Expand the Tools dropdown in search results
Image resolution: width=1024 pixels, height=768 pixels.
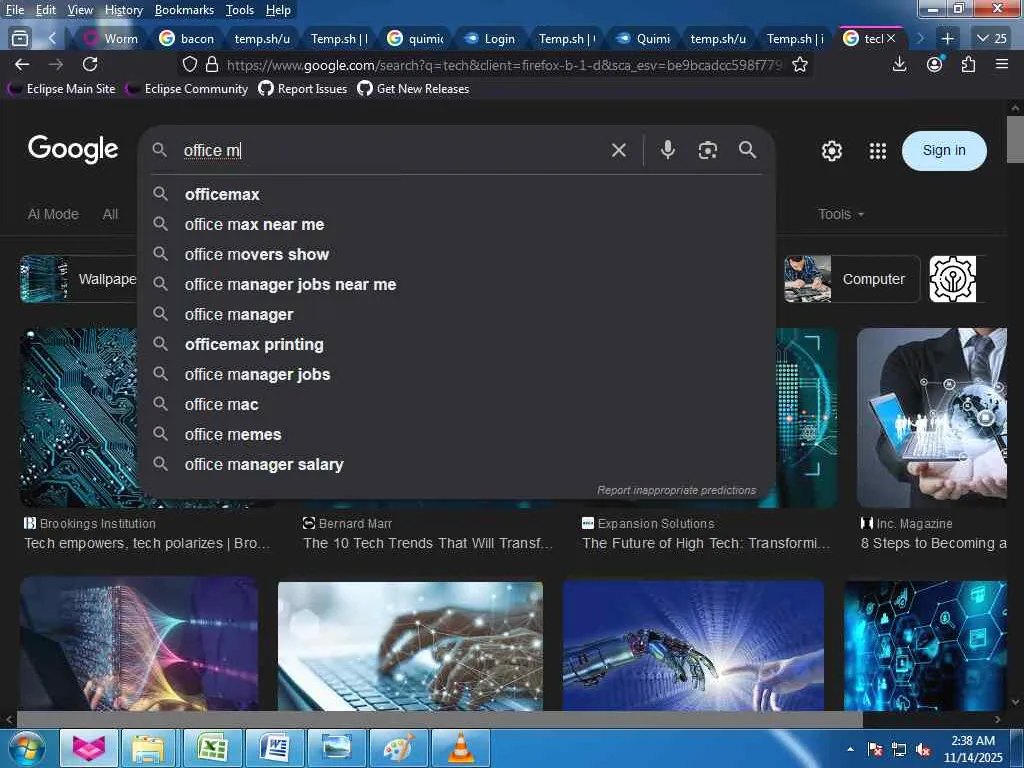840,214
